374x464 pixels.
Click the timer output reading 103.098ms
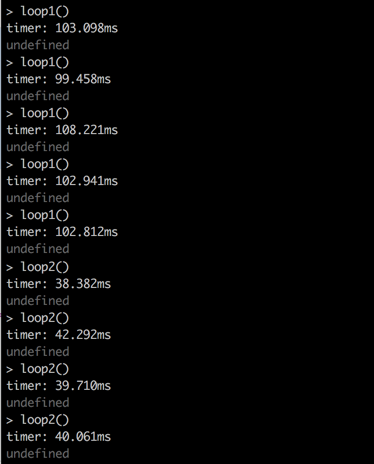[62, 28]
